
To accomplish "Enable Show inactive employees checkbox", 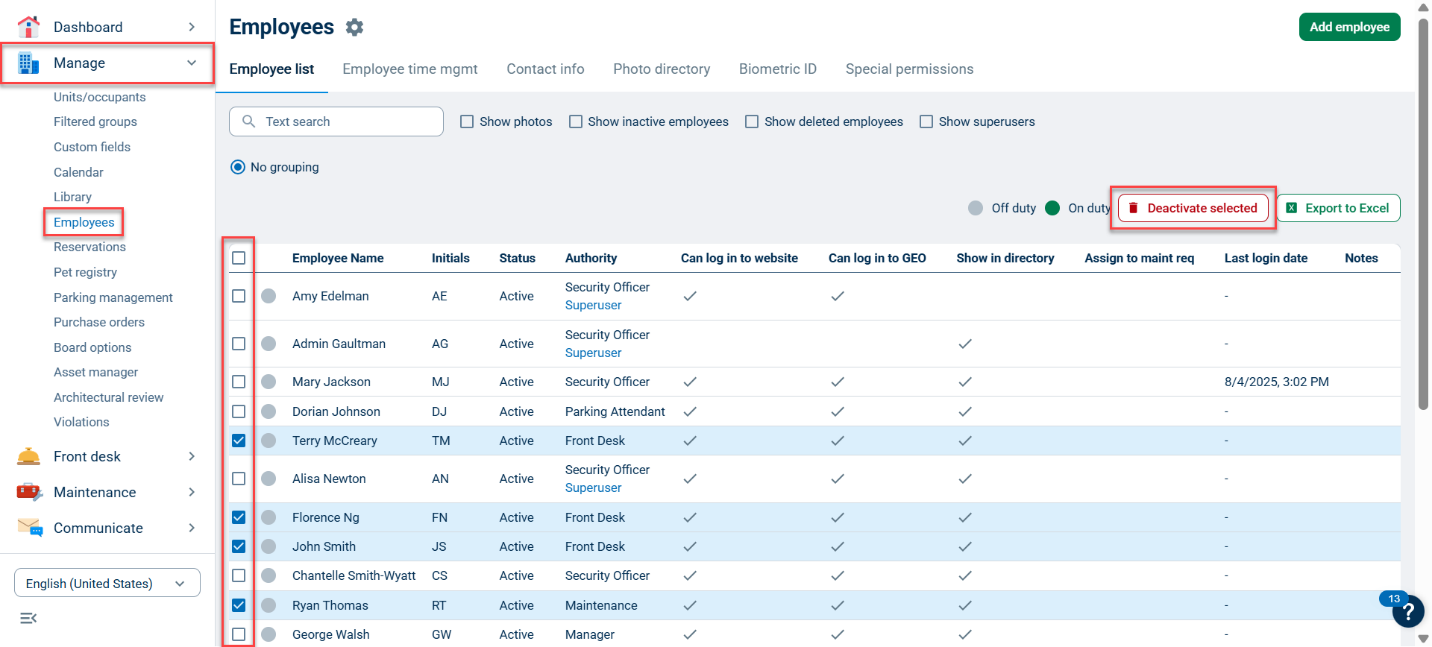I will tap(576, 121).
